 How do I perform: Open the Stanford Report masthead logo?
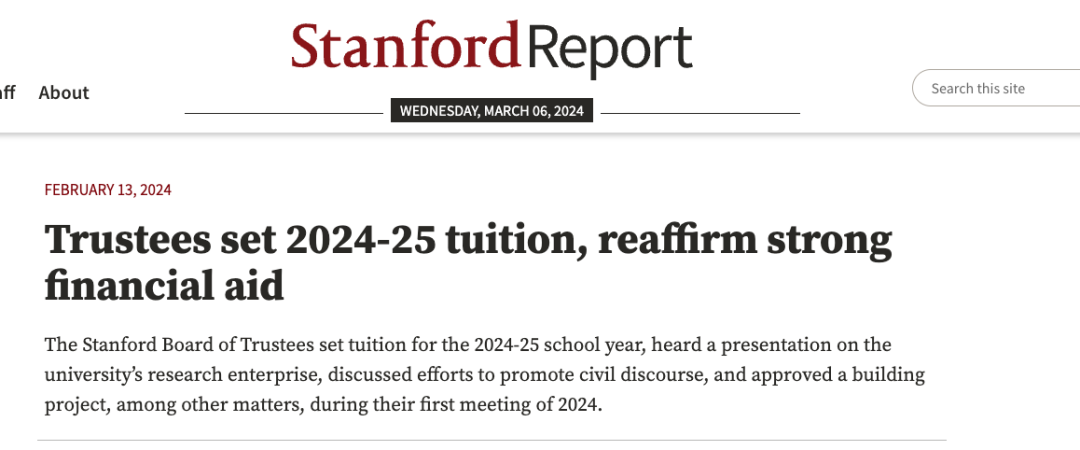(x=491, y=48)
